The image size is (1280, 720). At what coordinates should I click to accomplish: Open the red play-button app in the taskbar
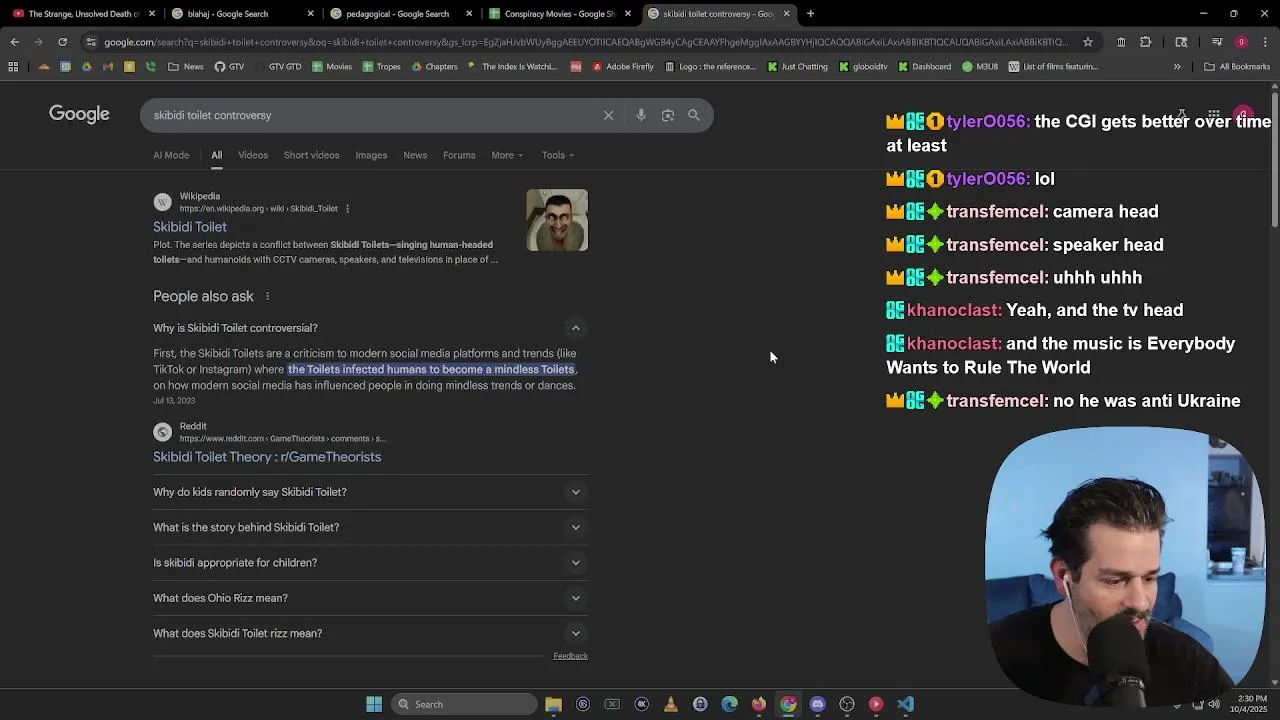coord(876,704)
